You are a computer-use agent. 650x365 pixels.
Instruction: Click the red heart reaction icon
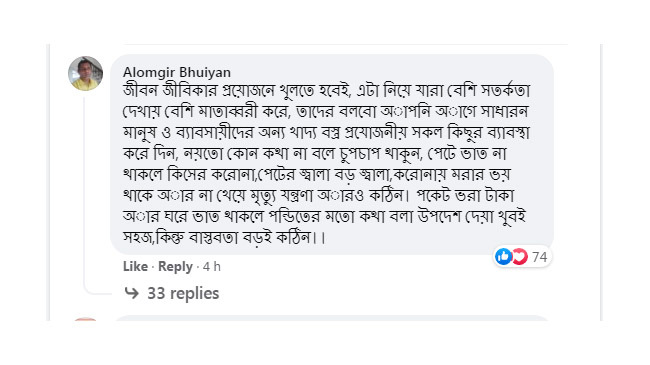point(520,257)
